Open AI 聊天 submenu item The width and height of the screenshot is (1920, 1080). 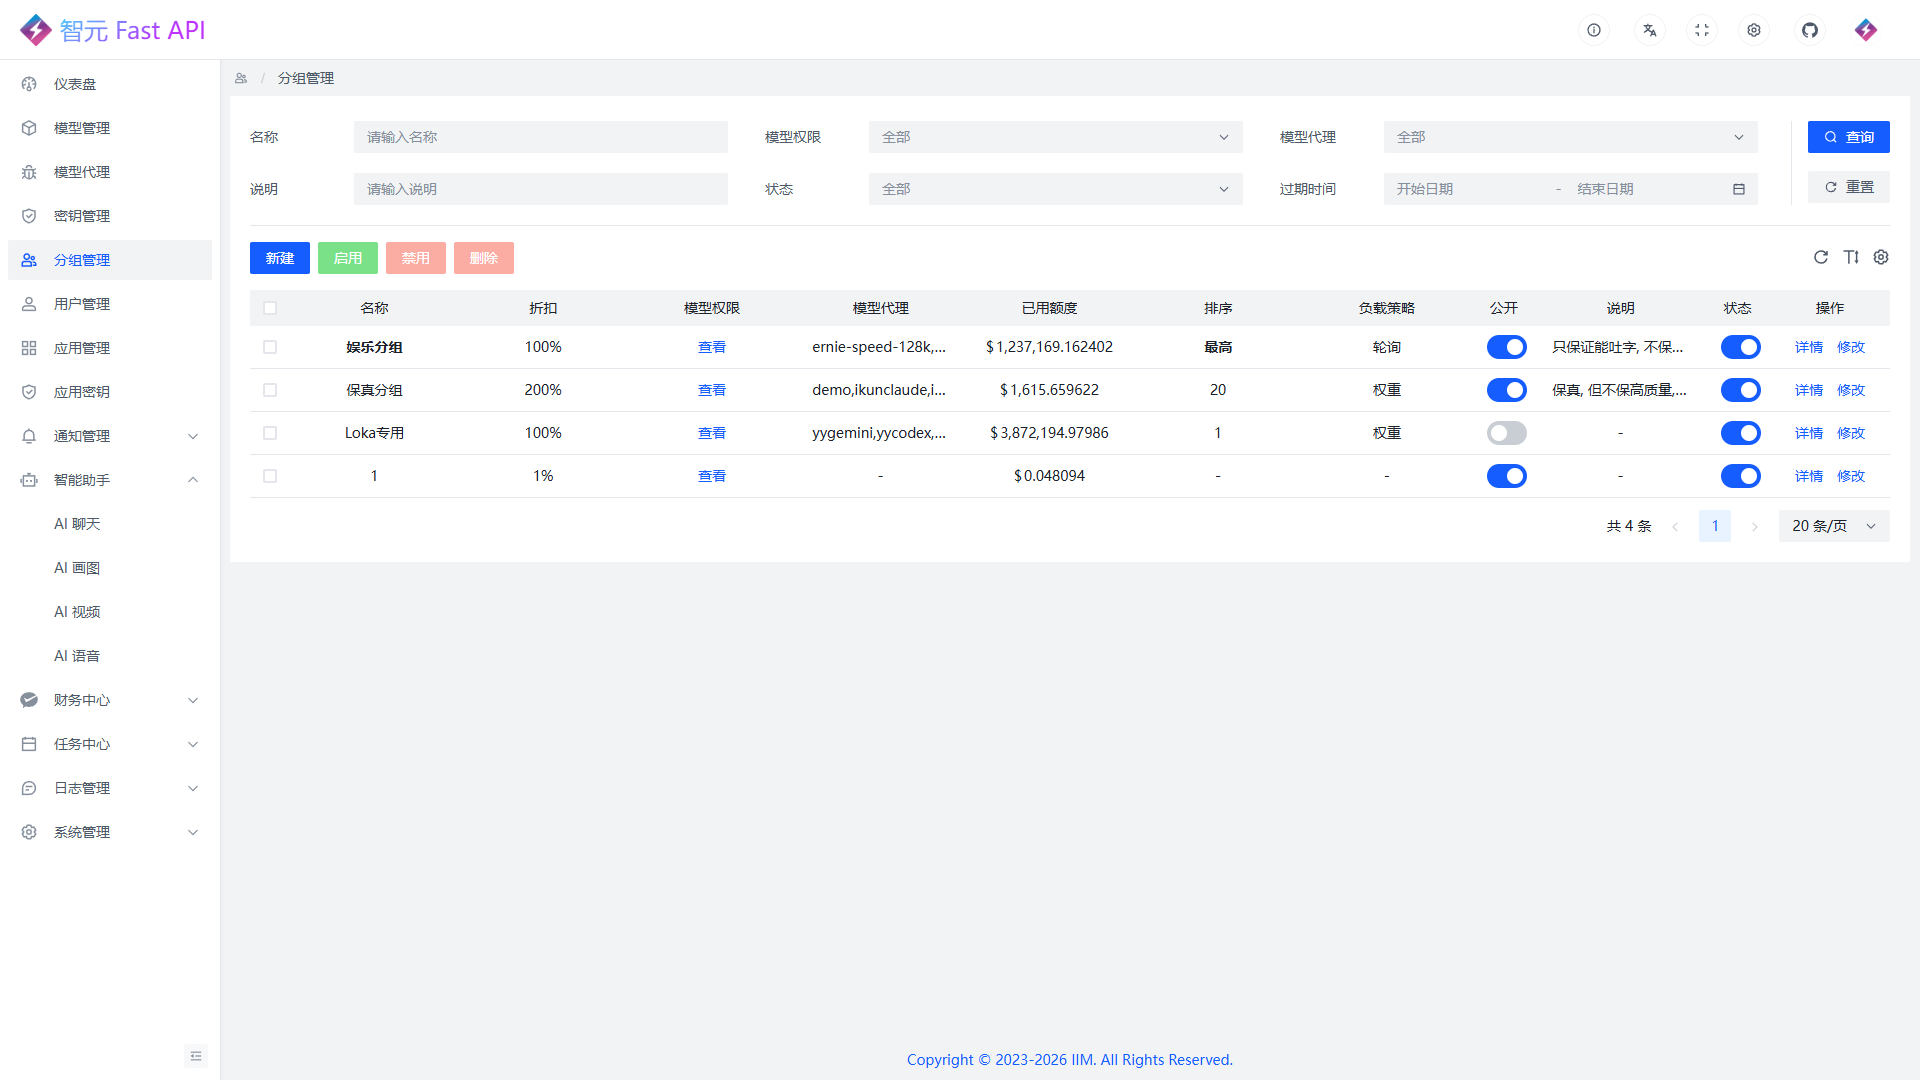coord(77,524)
